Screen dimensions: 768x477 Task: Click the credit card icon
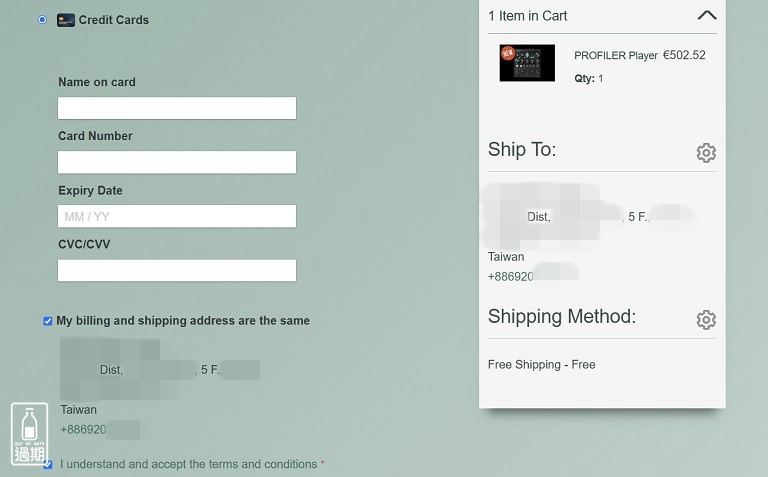point(66,20)
